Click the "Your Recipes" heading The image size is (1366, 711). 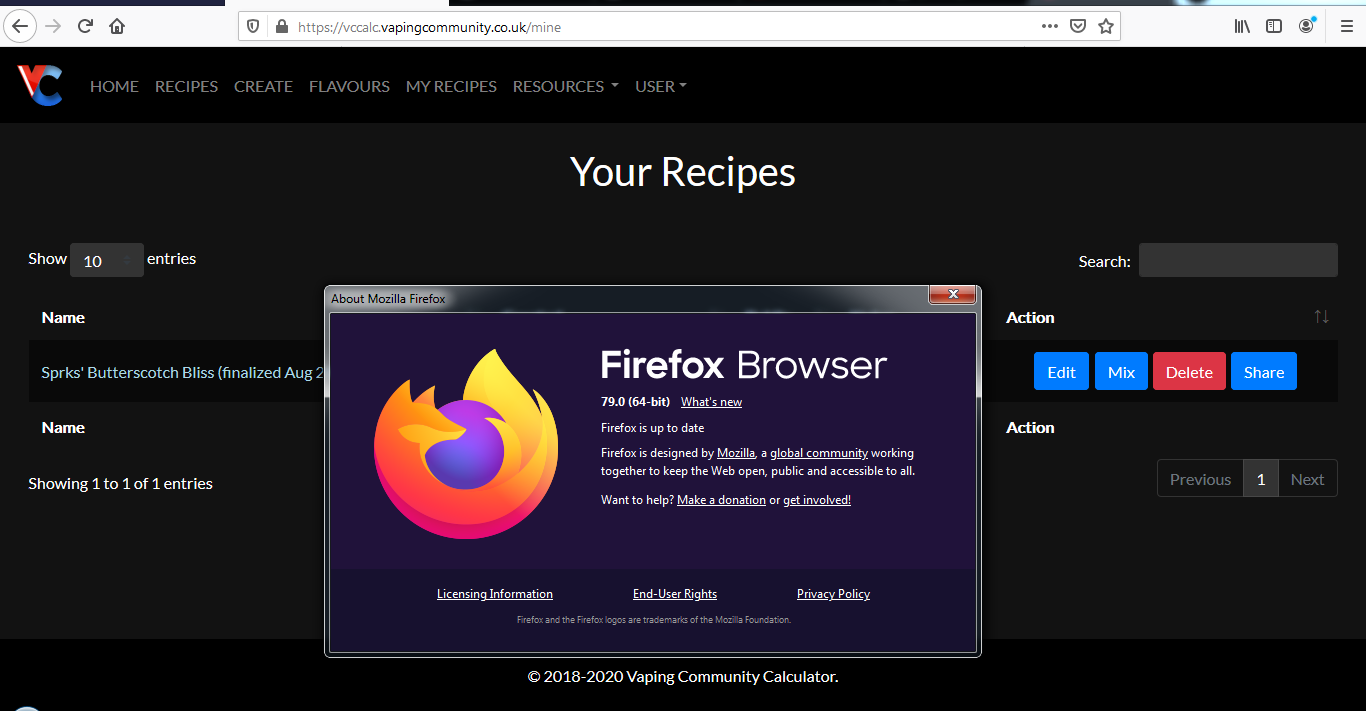point(683,172)
